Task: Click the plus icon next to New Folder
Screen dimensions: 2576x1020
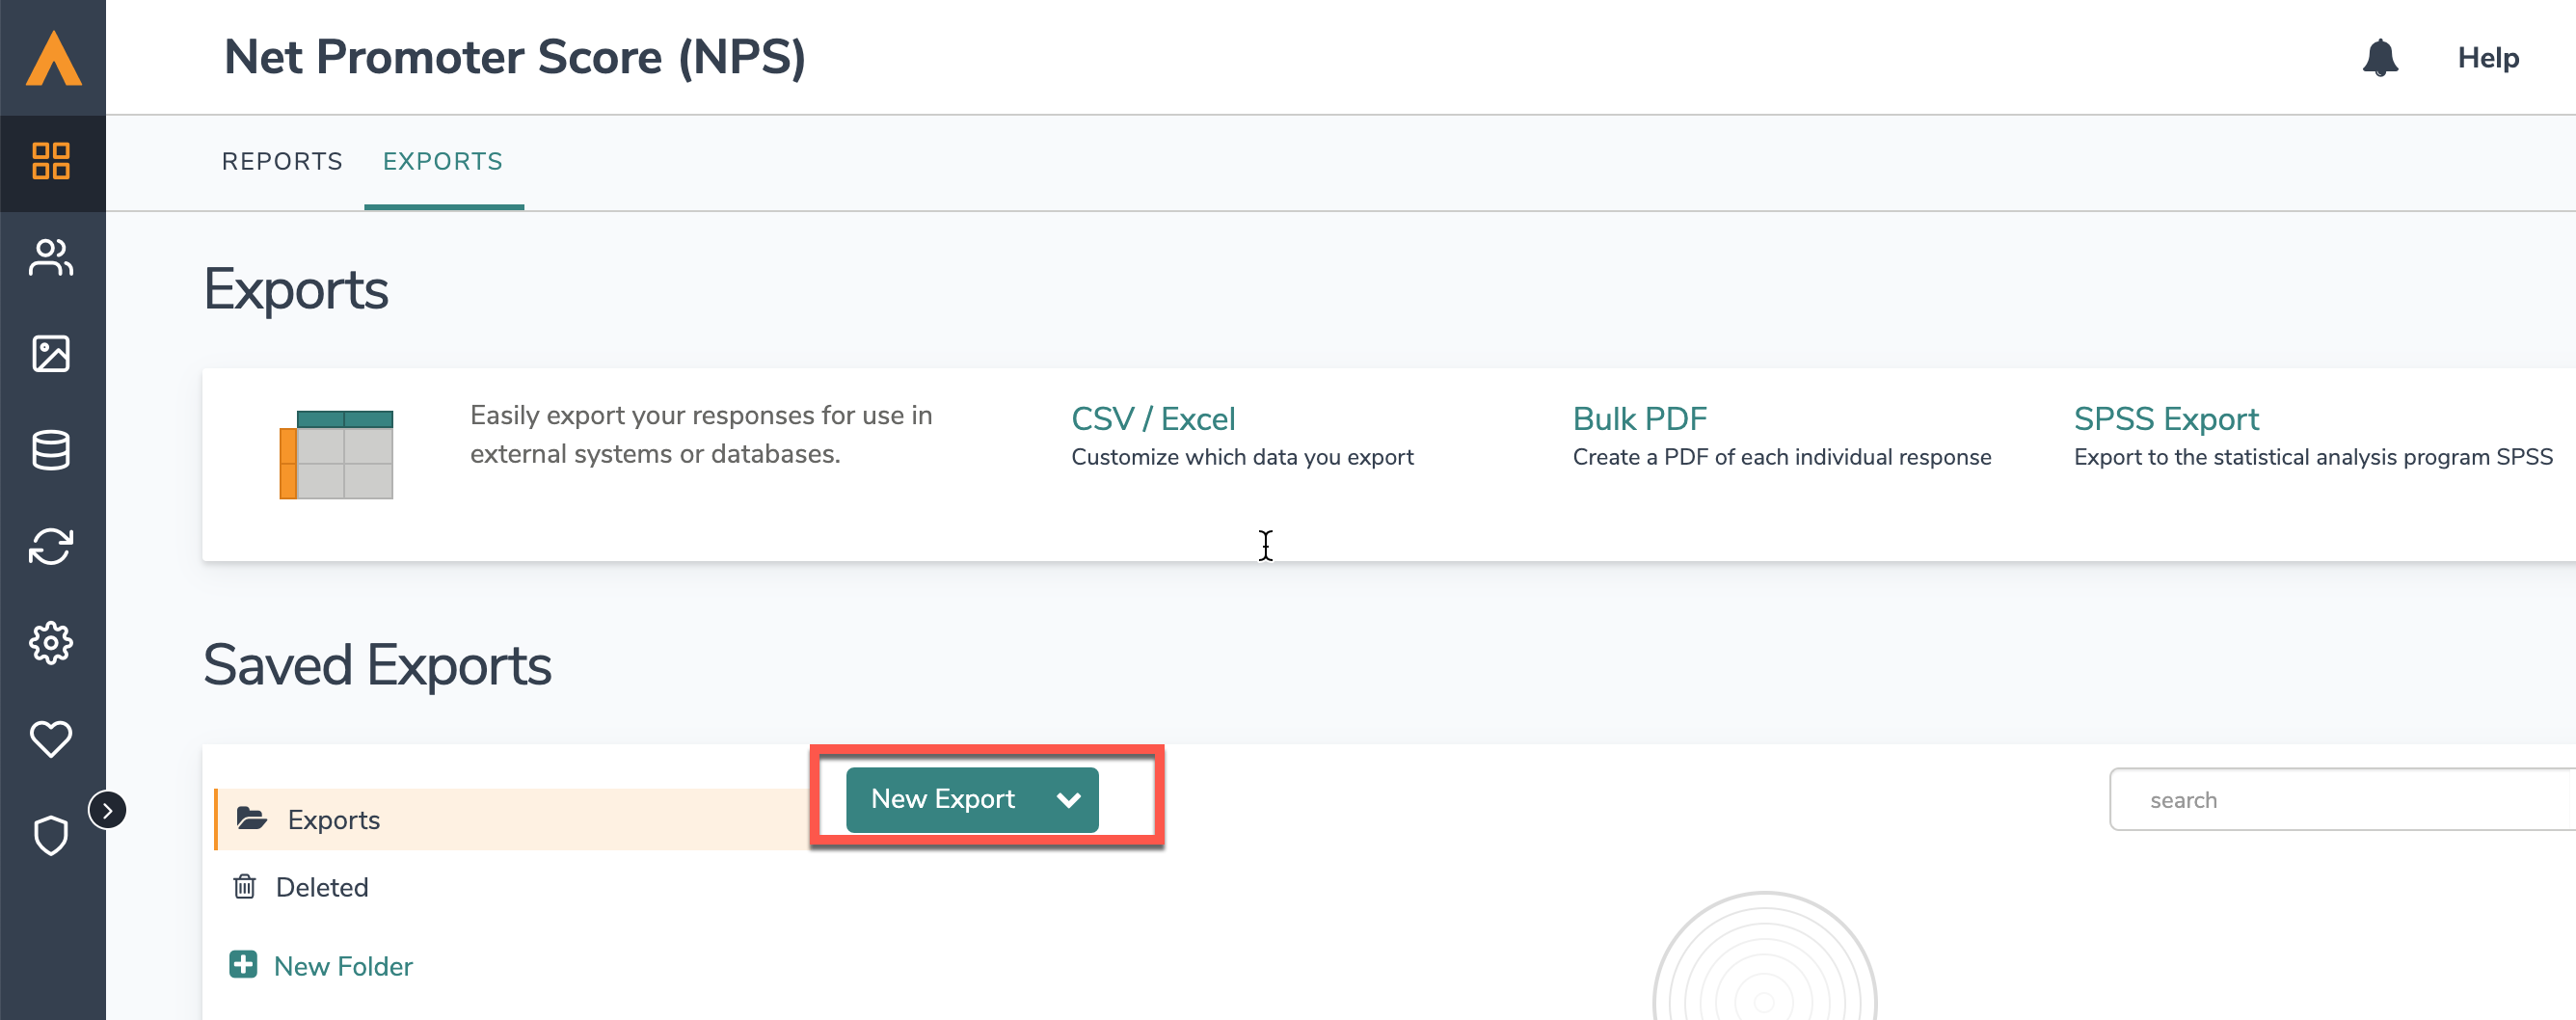Action: point(243,964)
